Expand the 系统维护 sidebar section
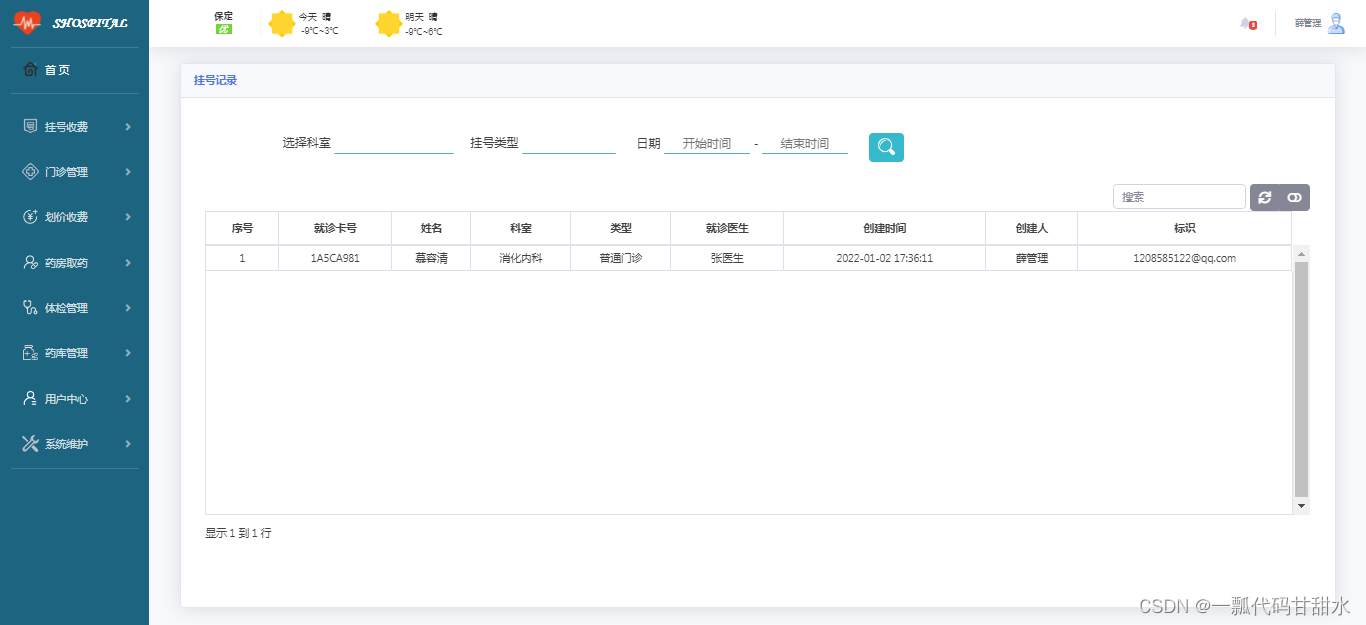Screen dimensions: 1366x625 click(x=75, y=443)
